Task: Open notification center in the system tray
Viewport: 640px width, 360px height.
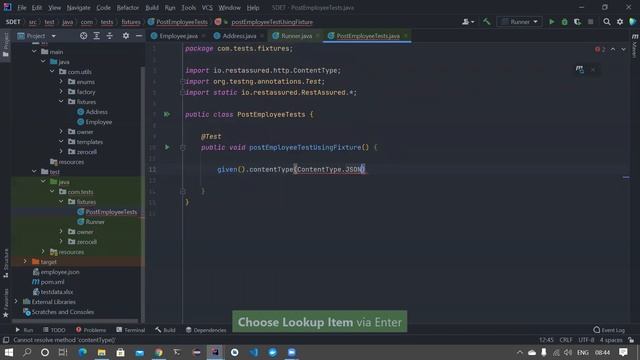Action: (x=623, y=352)
